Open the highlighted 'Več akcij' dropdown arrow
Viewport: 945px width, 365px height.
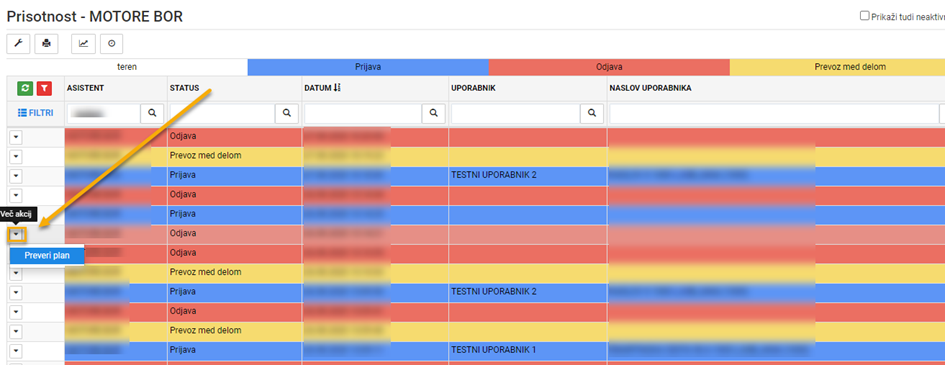[x=16, y=234]
